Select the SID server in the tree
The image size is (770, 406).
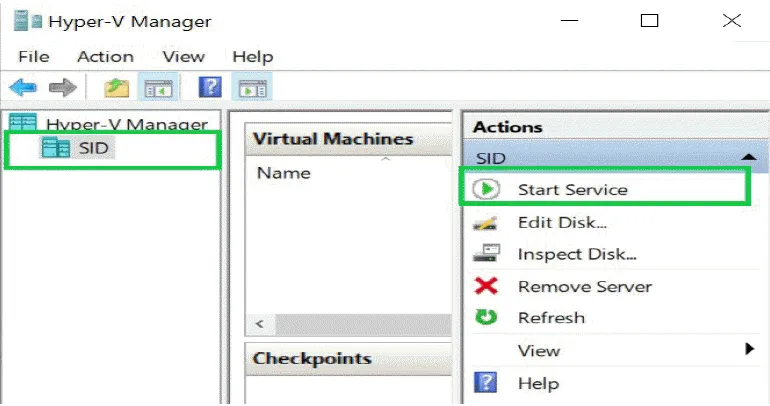coord(93,148)
